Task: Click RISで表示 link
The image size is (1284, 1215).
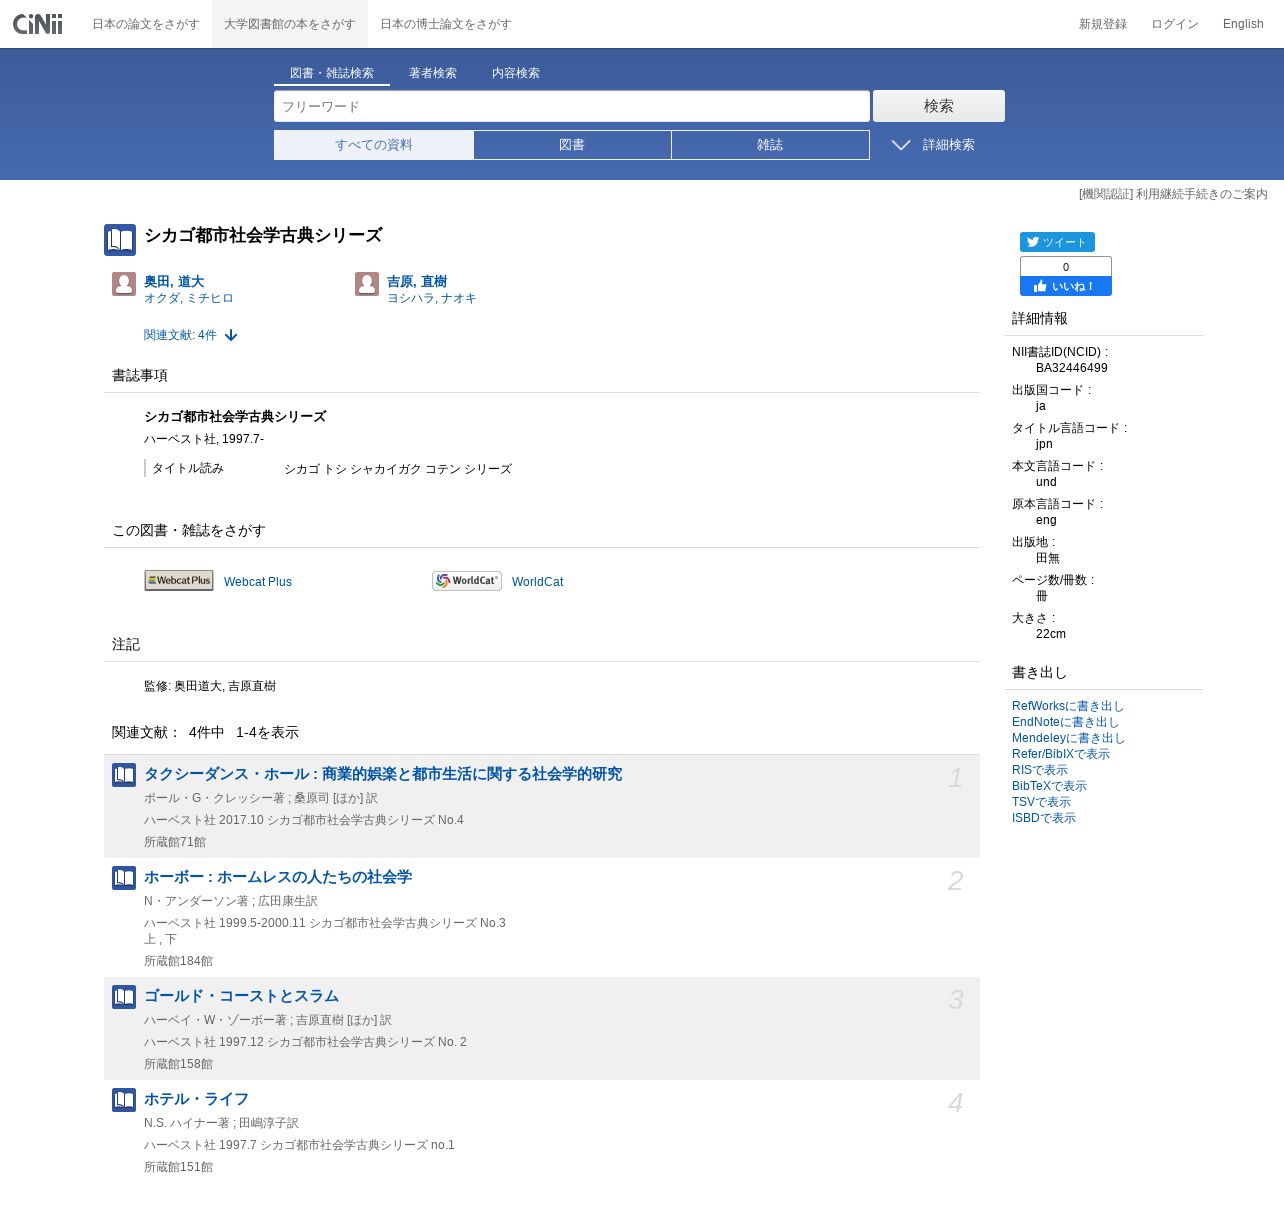Action: pyautogui.click(x=1040, y=770)
